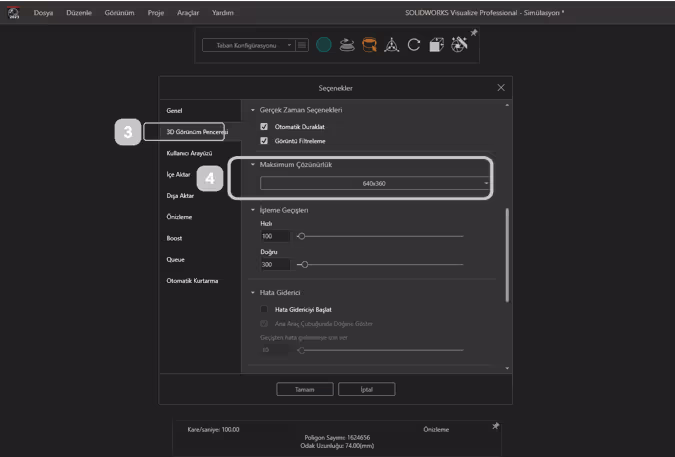Toggle the Görüntü Filtreleme checkbox
Screen dimensions: 675x457
(264, 141)
